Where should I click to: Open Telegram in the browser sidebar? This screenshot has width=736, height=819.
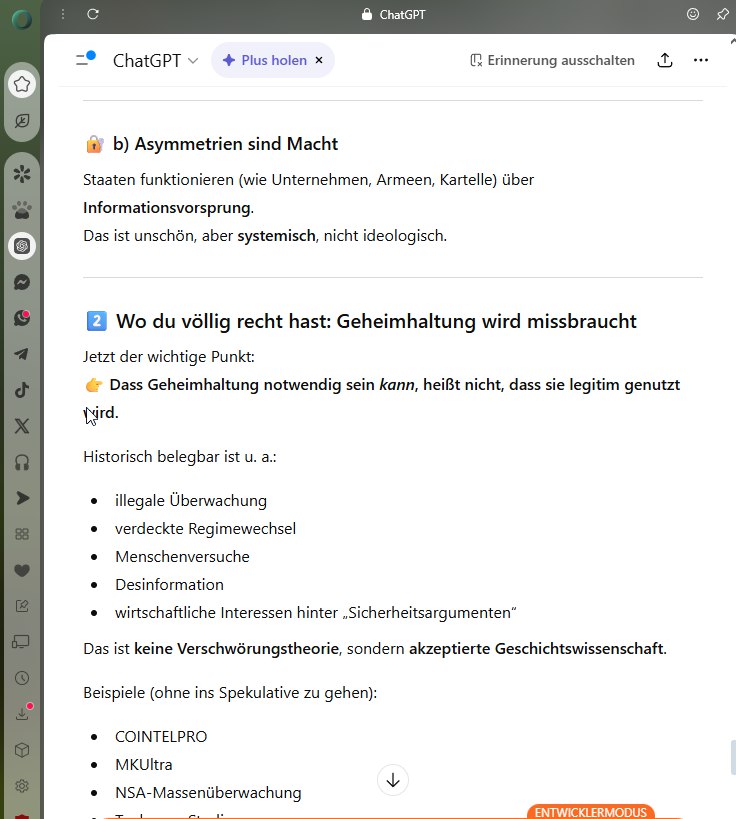click(x=22, y=354)
